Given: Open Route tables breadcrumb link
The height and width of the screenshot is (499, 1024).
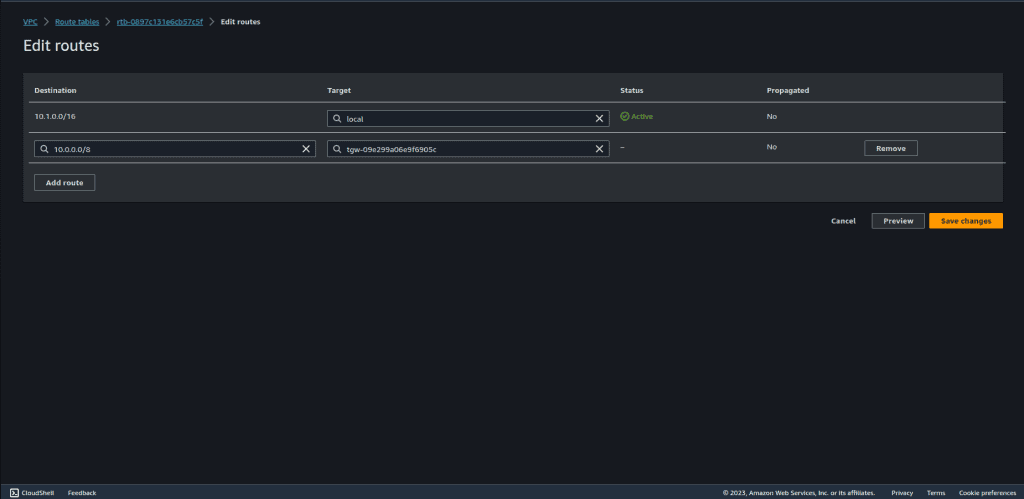Looking at the screenshot, I should tap(77, 21).
